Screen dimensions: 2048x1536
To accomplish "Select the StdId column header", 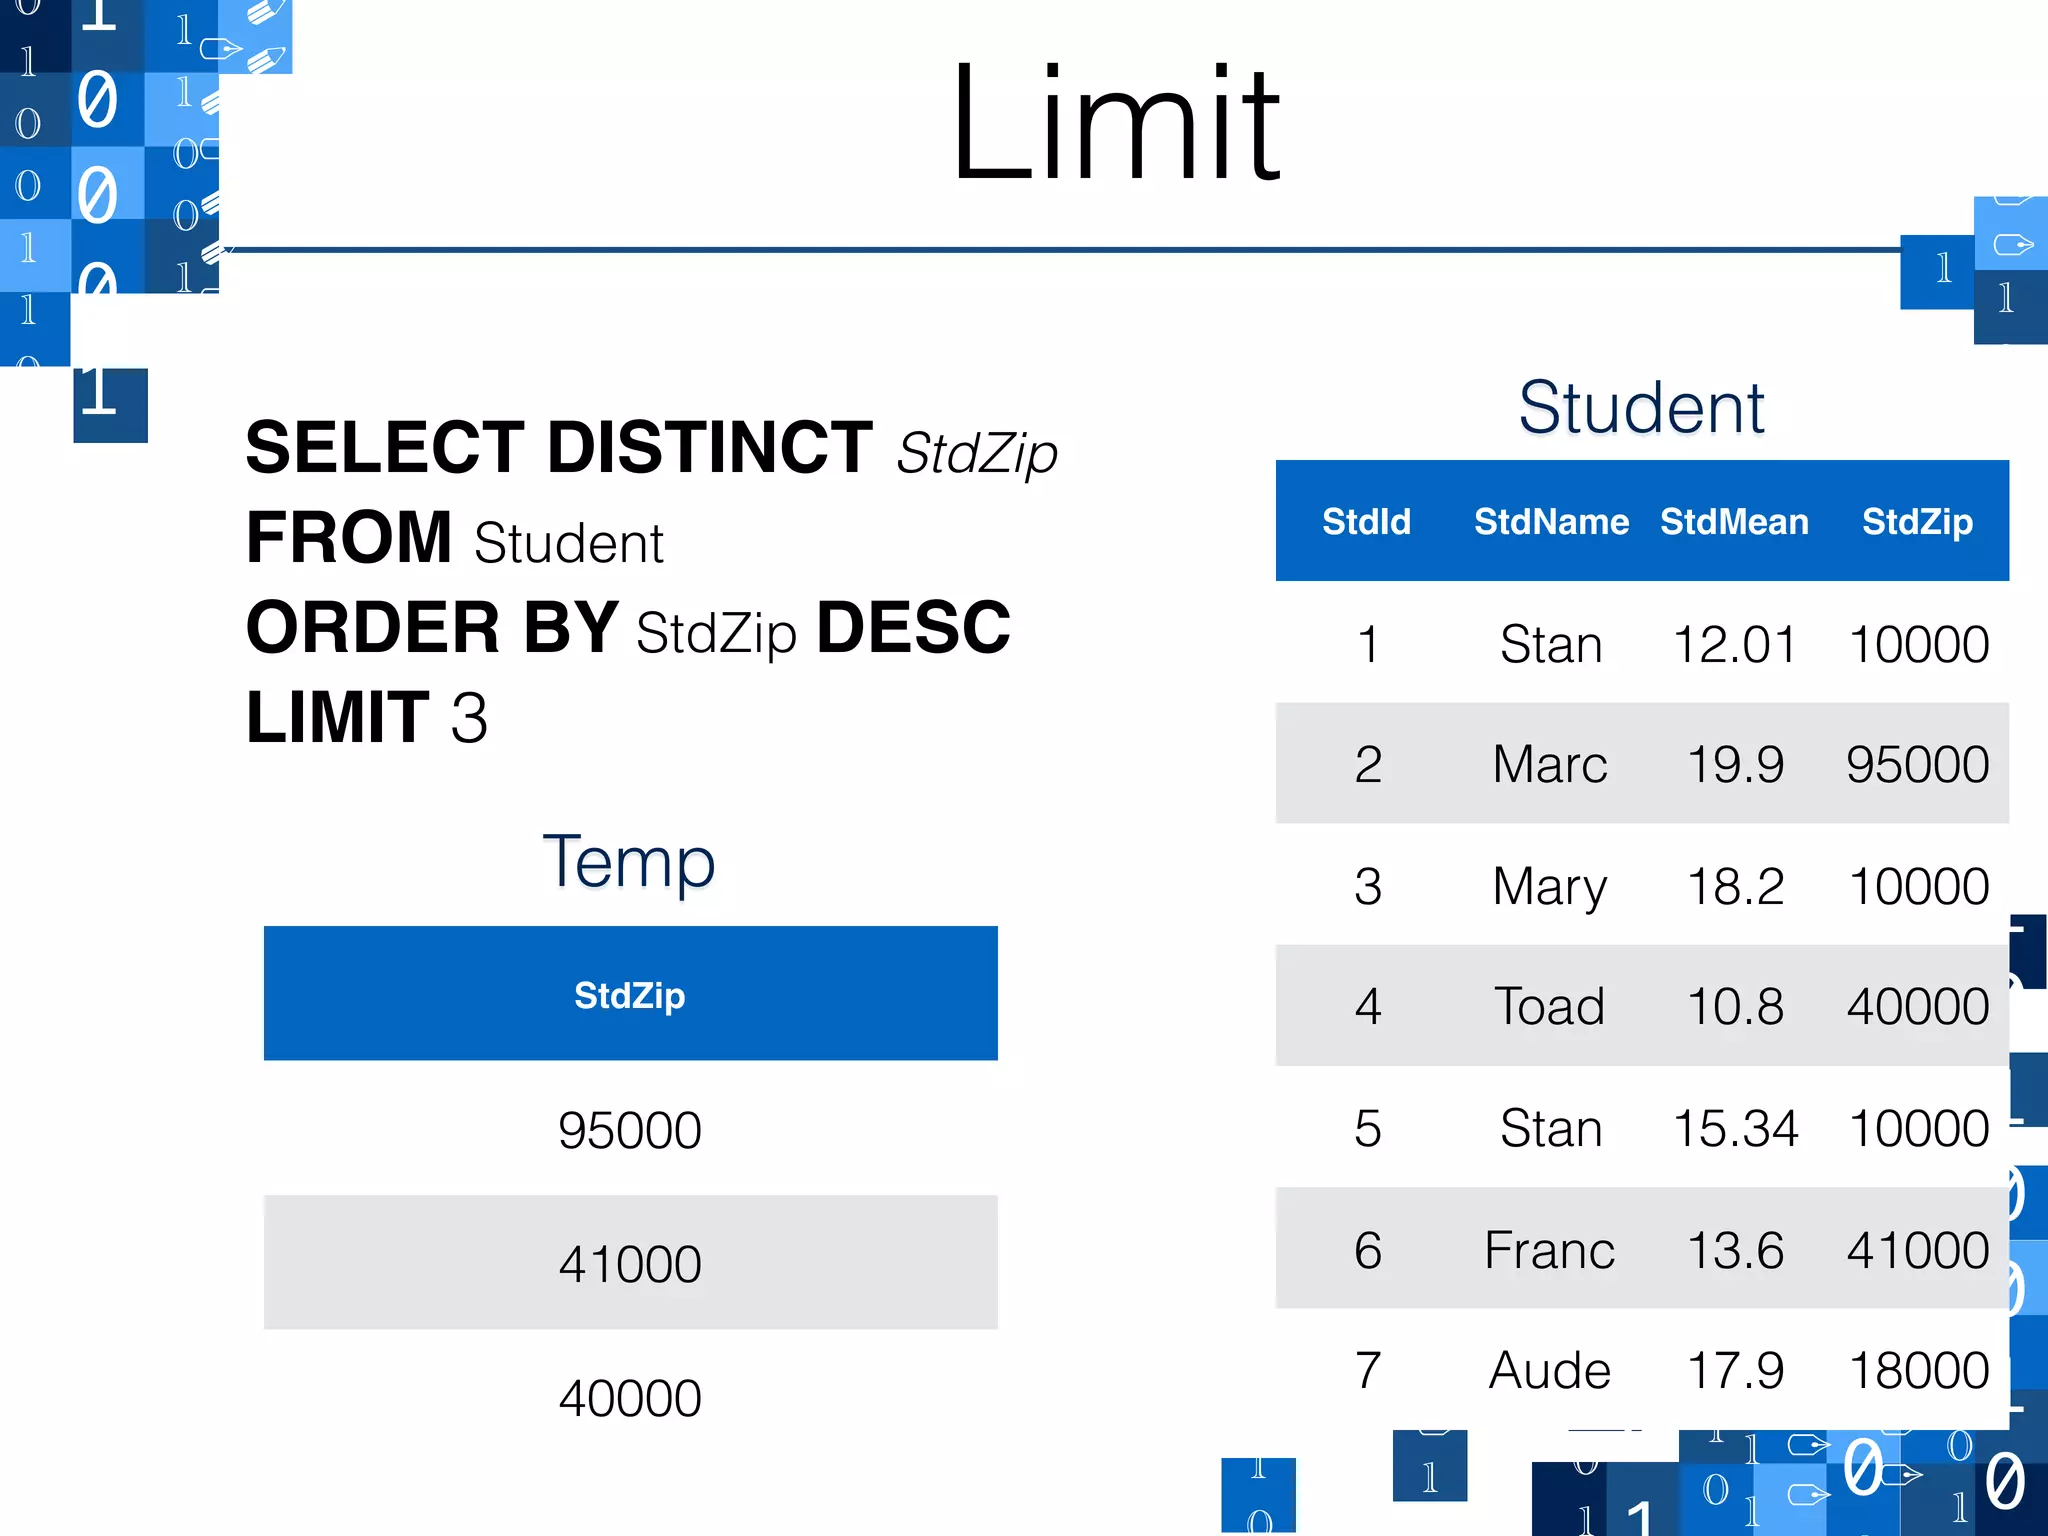I will point(1366,522).
